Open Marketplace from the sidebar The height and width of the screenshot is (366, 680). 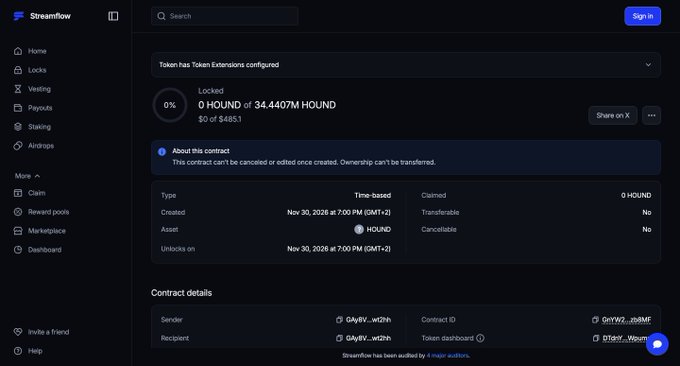pos(47,231)
